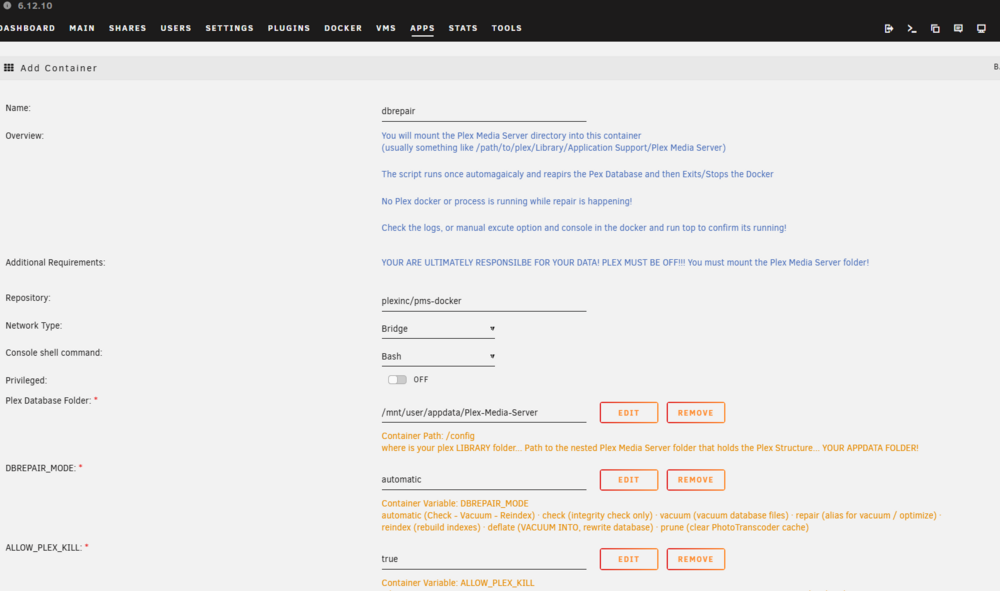This screenshot has height=591, width=1000.
Task: Go to the Dashboard menu
Action: (x=27, y=28)
